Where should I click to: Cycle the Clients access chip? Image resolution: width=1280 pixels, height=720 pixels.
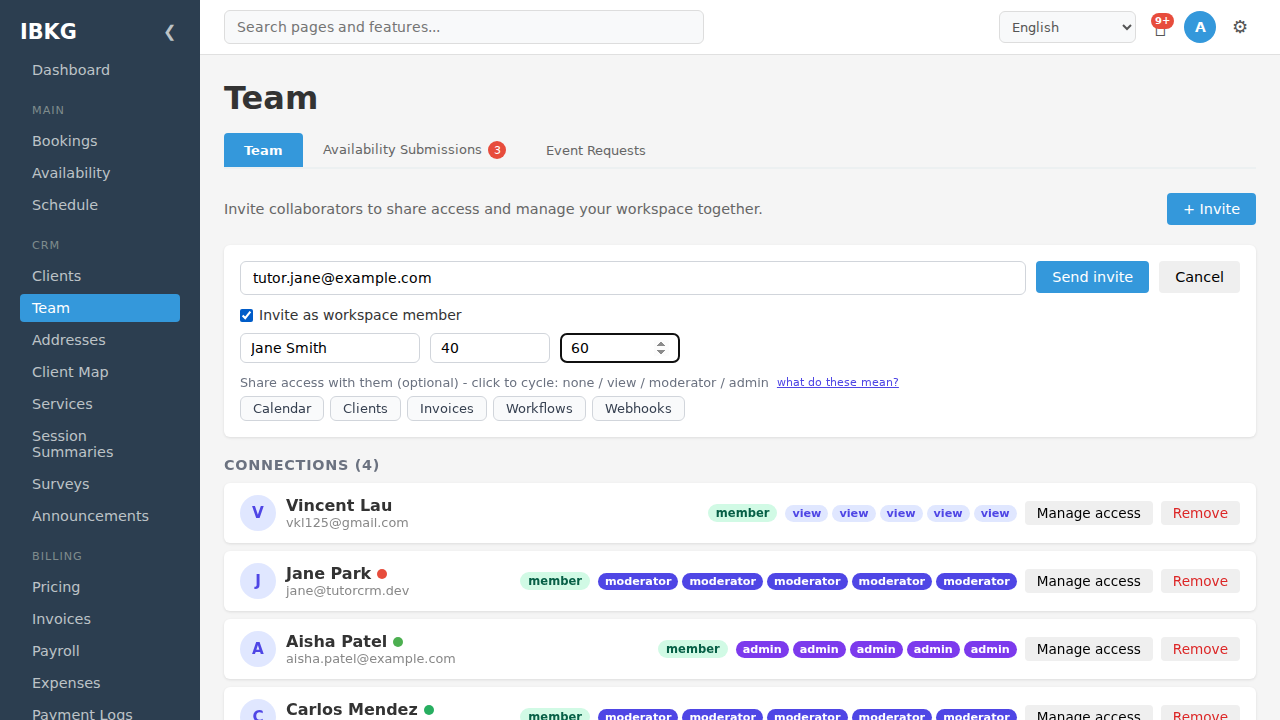pyautogui.click(x=365, y=408)
